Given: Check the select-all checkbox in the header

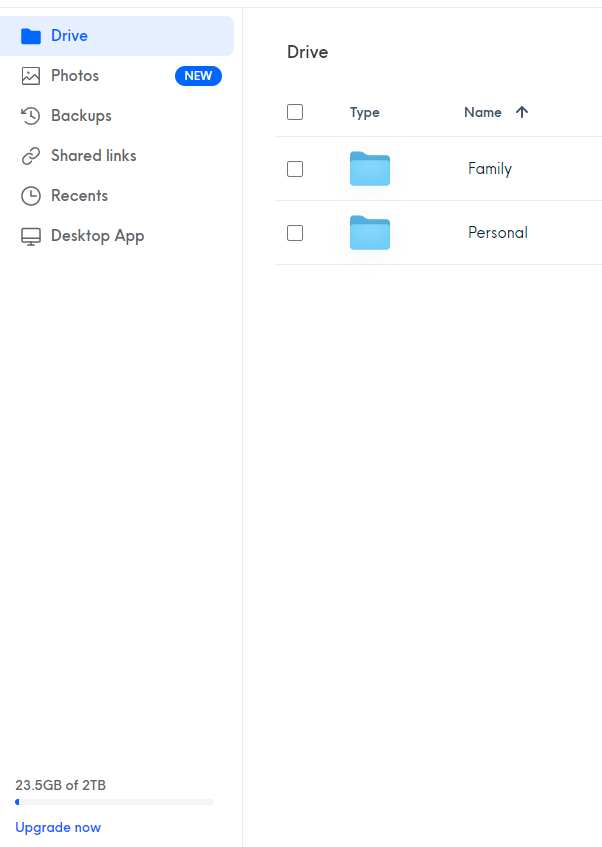Looking at the screenshot, I should [294, 112].
